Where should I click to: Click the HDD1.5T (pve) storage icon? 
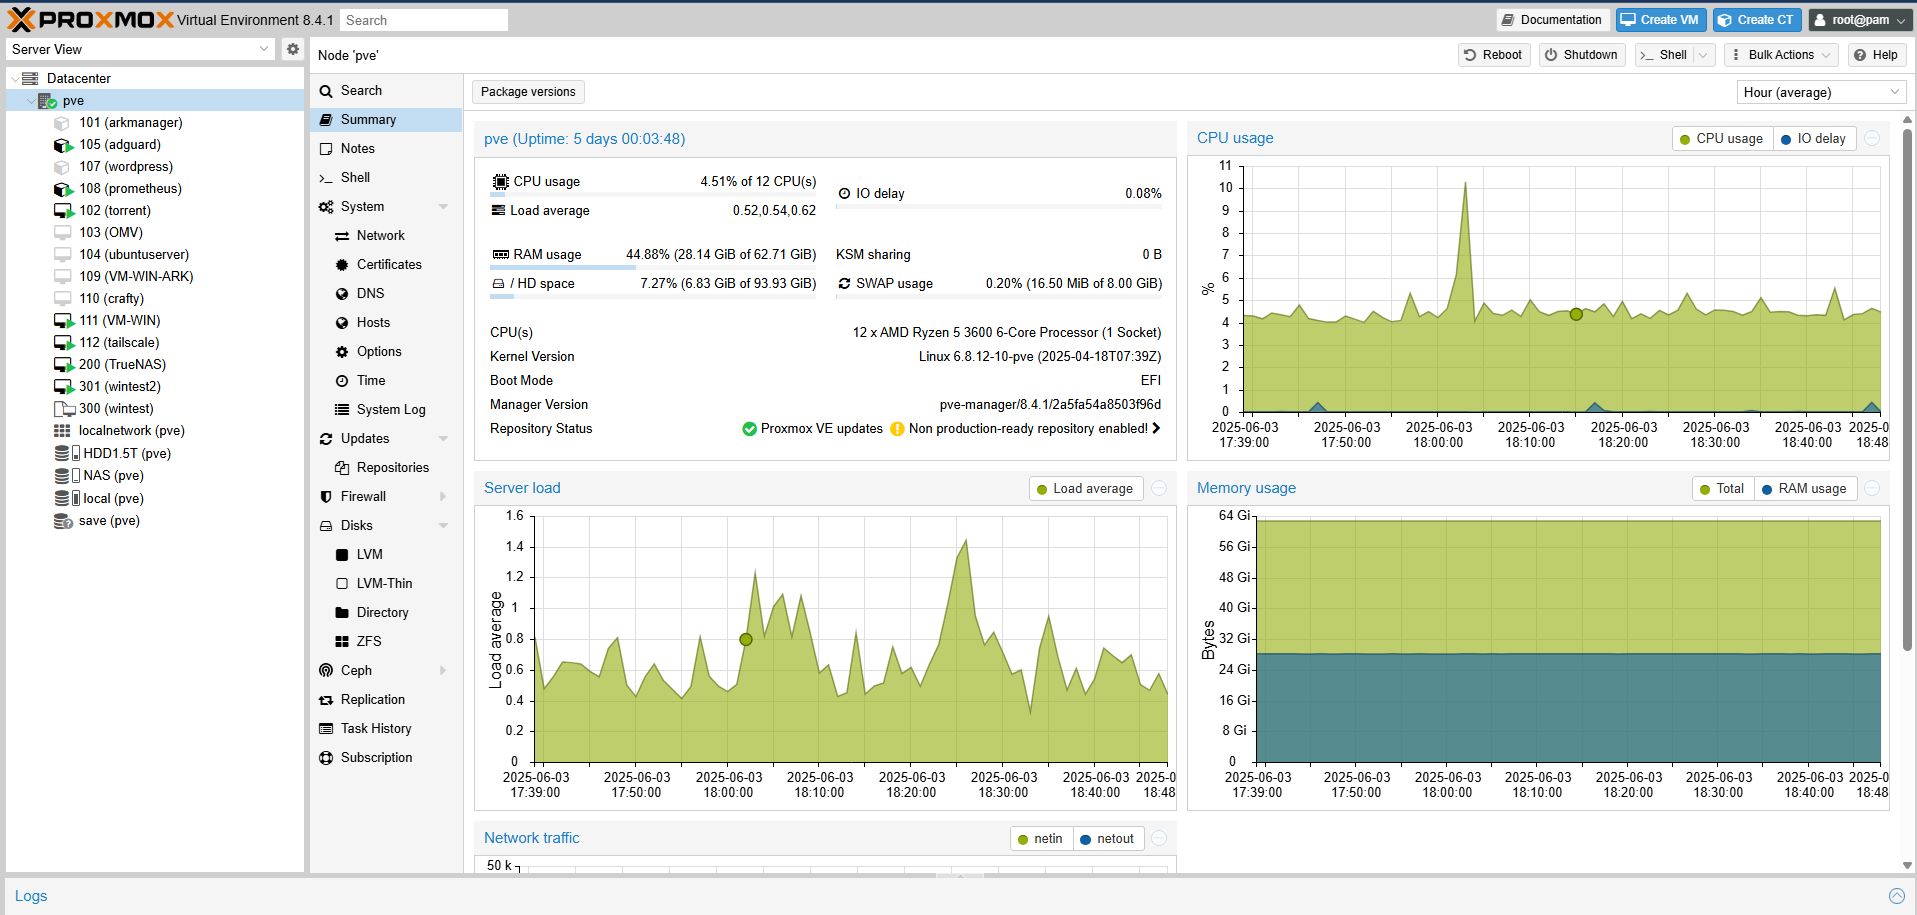pyautogui.click(x=66, y=453)
